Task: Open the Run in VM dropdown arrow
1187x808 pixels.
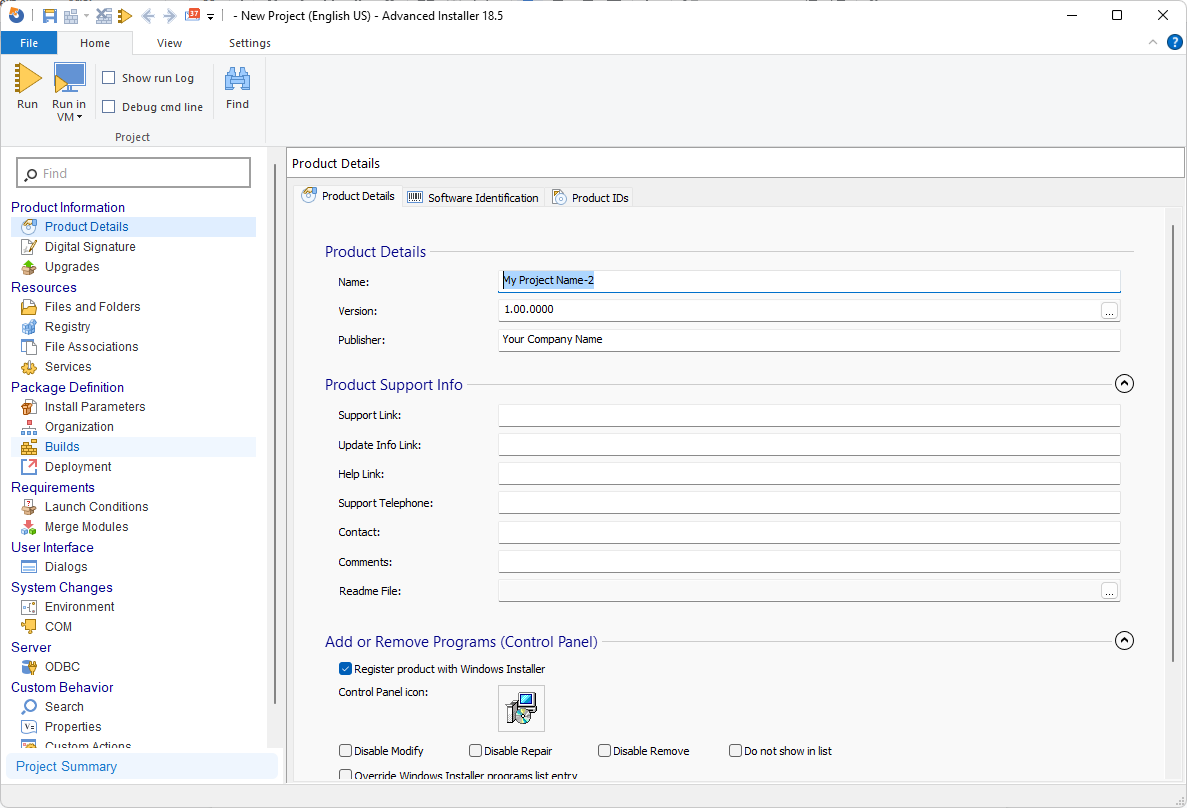Action: click(79, 117)
